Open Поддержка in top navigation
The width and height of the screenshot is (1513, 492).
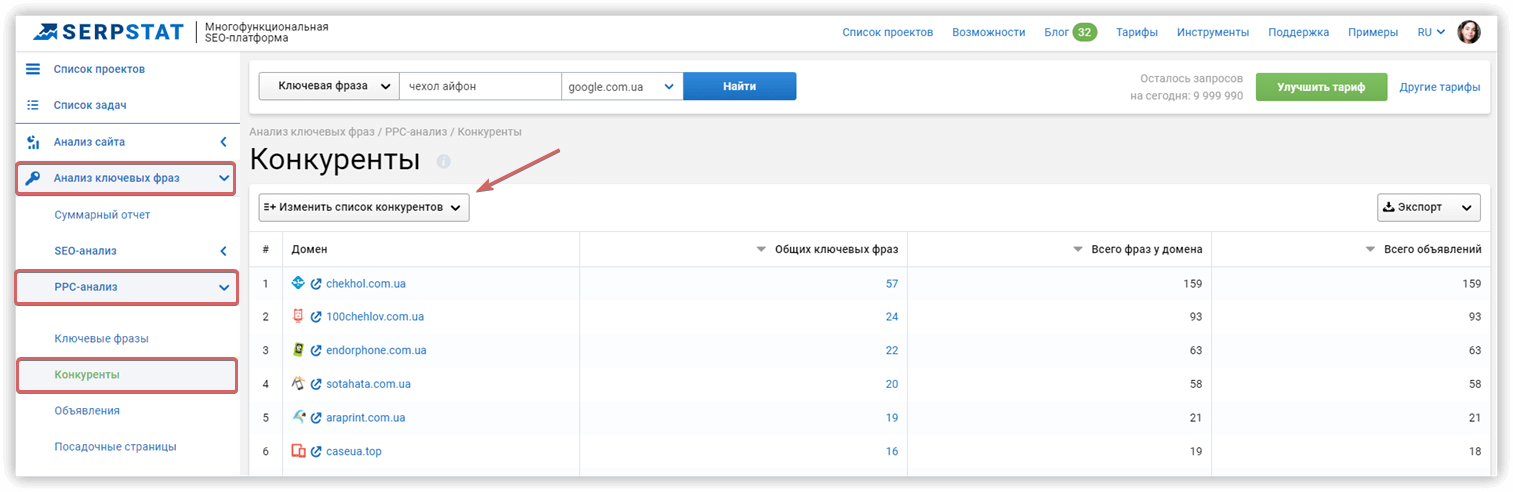[1298, 32]
